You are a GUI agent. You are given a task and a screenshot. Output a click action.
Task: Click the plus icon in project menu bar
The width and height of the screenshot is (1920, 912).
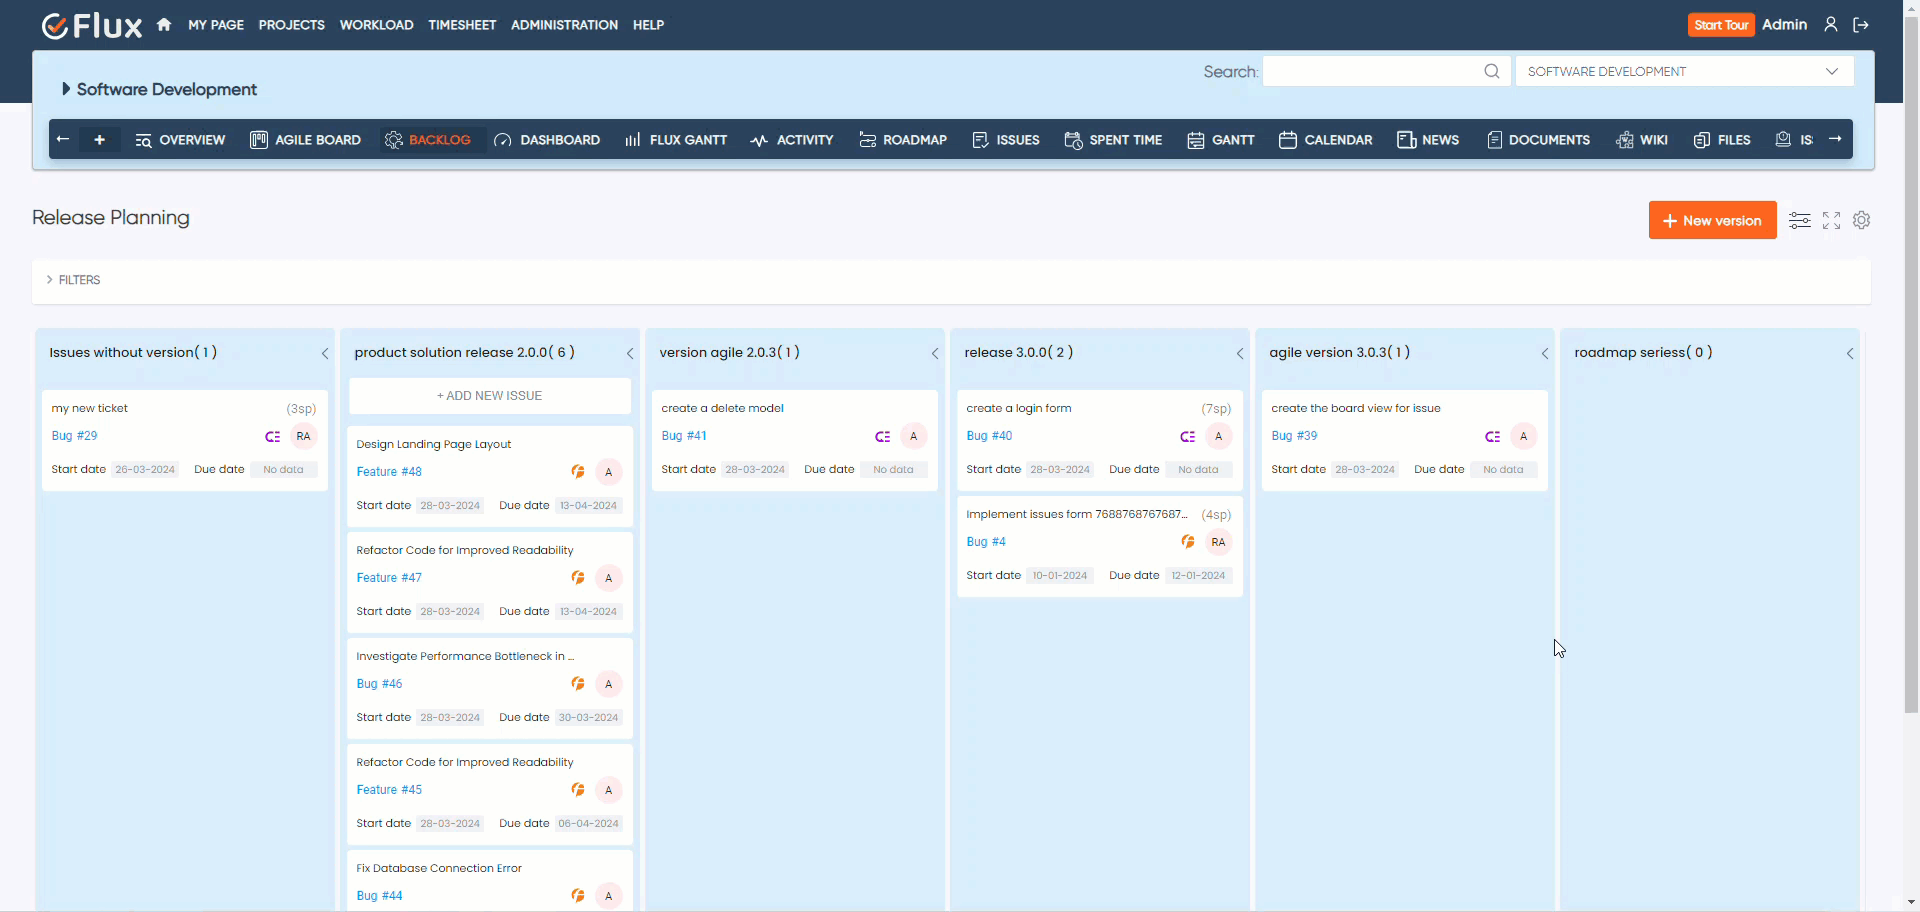[99, 140]
